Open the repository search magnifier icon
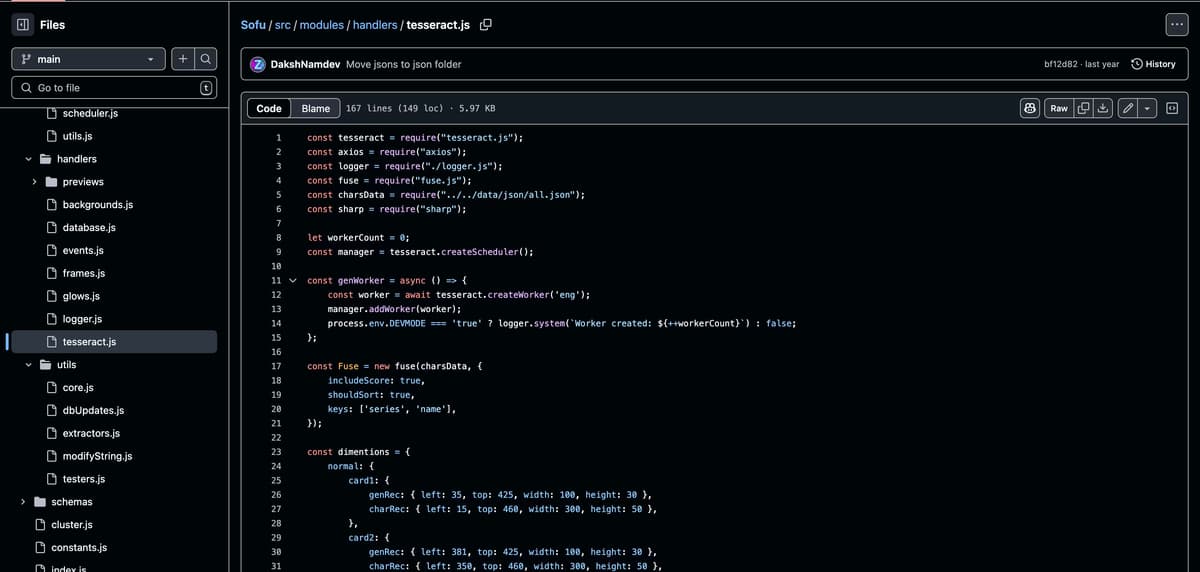 [x=205, y=59]
